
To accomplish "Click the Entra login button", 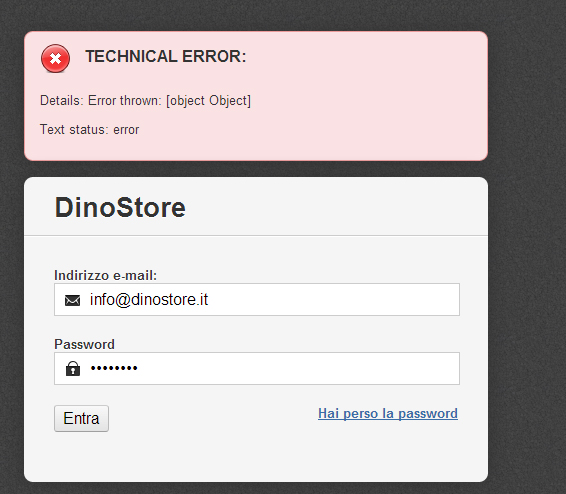I will (x=81, y=419).
